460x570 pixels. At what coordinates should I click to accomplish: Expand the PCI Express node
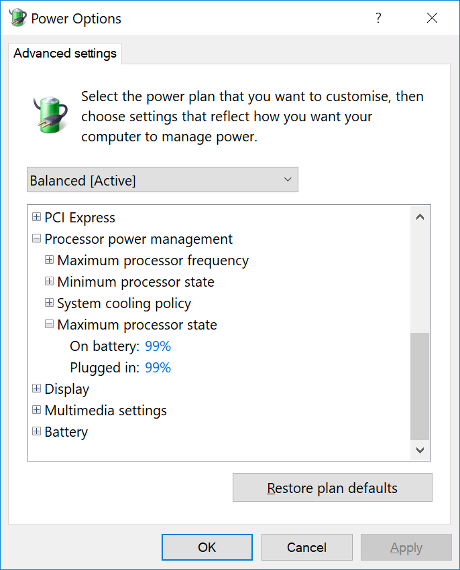(36, 217)
